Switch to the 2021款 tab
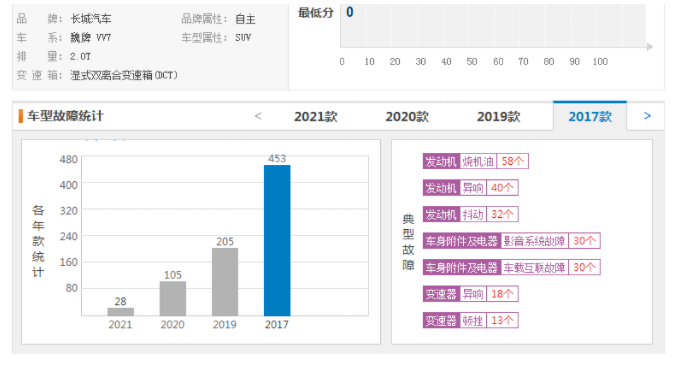674x366 pixels. pyautogui.click(x=316, y=117)
